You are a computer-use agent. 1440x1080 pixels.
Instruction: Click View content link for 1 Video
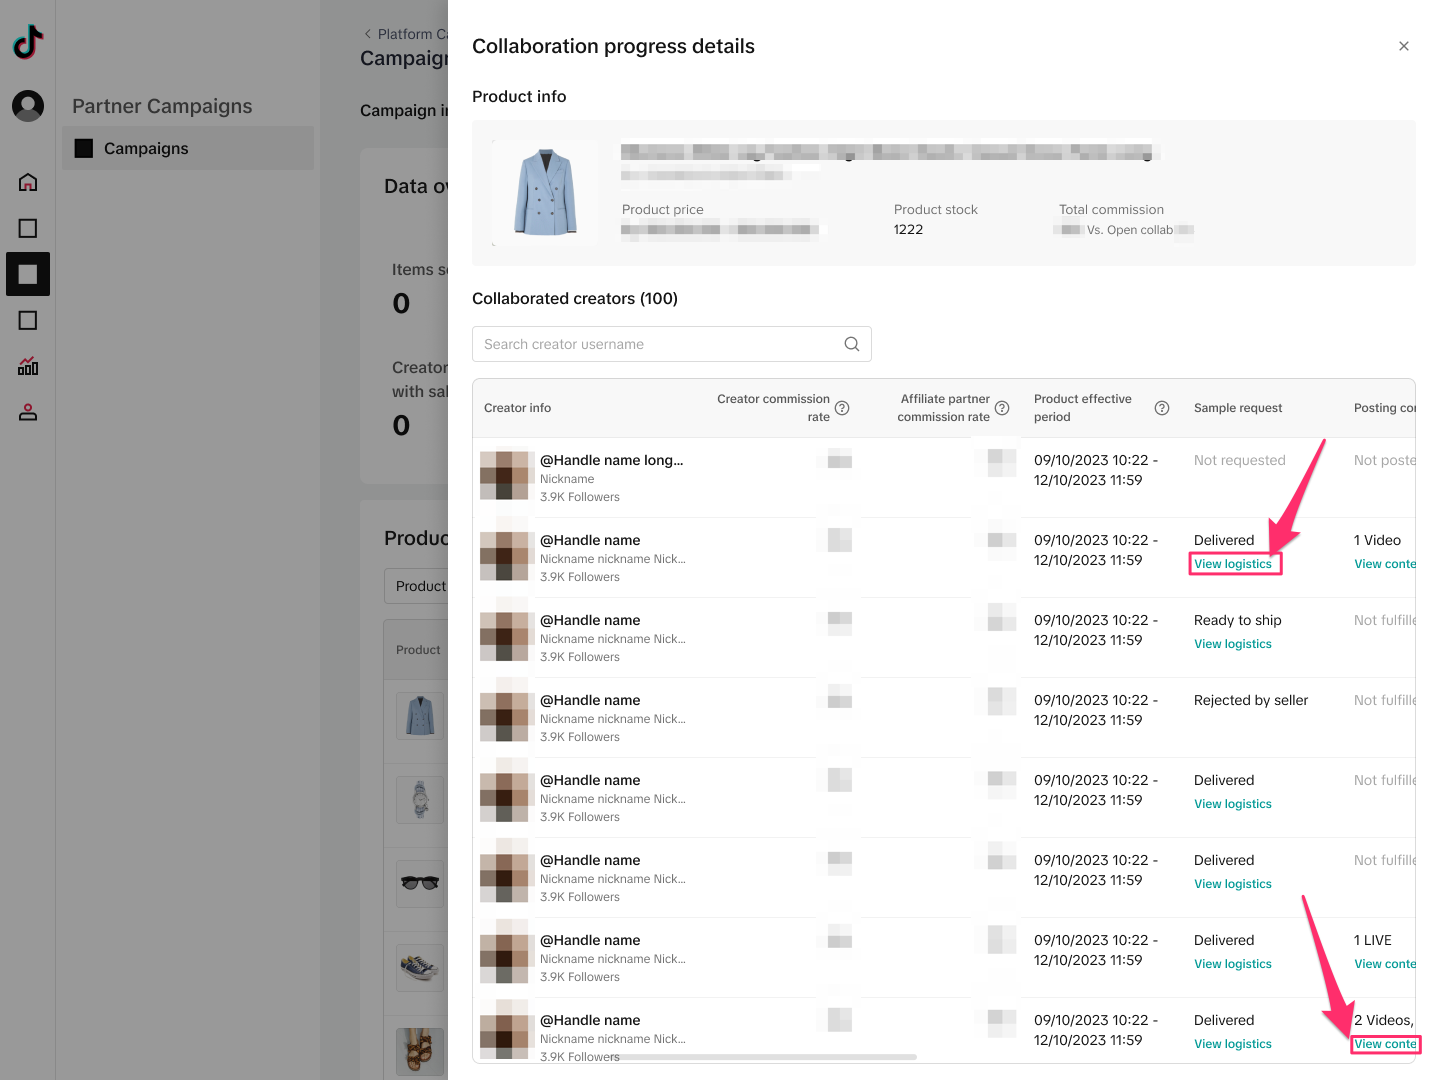tap(1384, 564)
